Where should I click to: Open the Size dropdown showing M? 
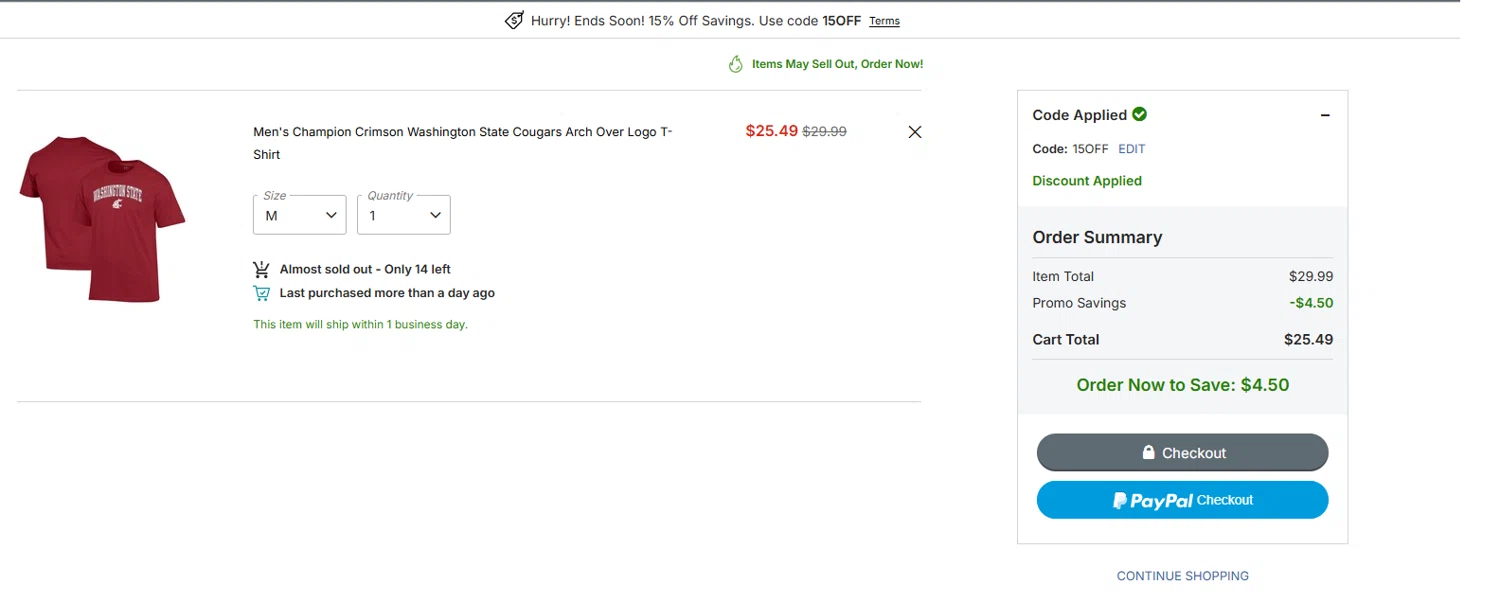point(300,215)
